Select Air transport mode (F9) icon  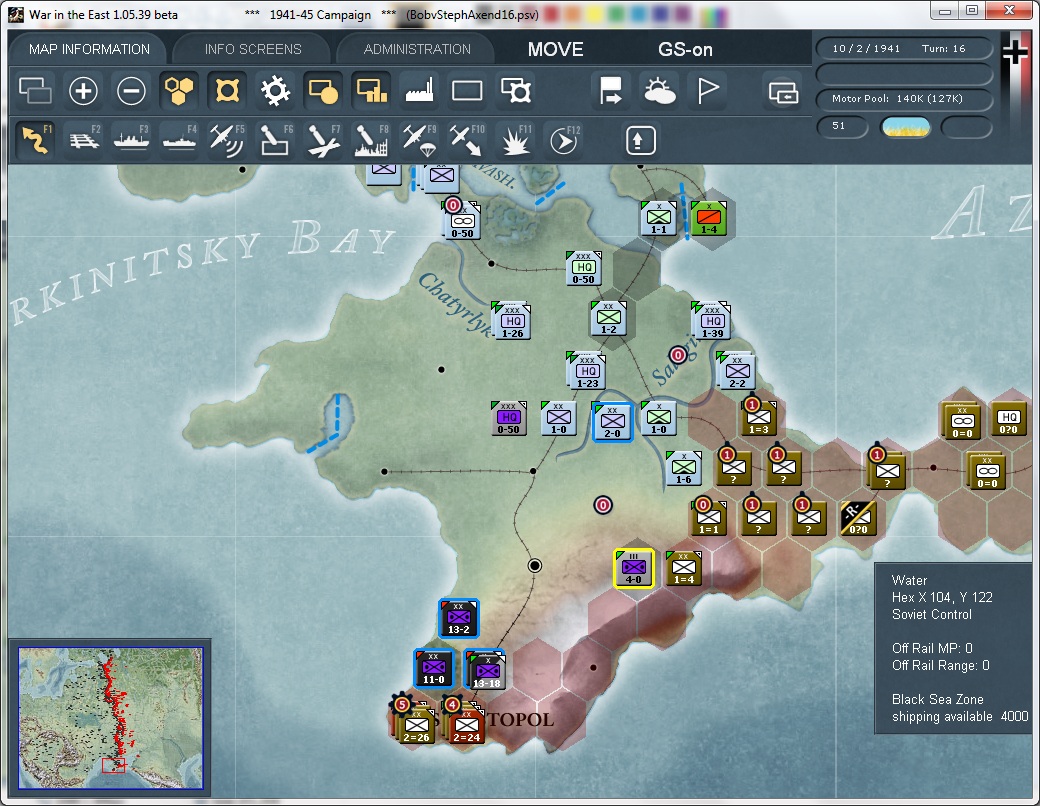[419, 140]
